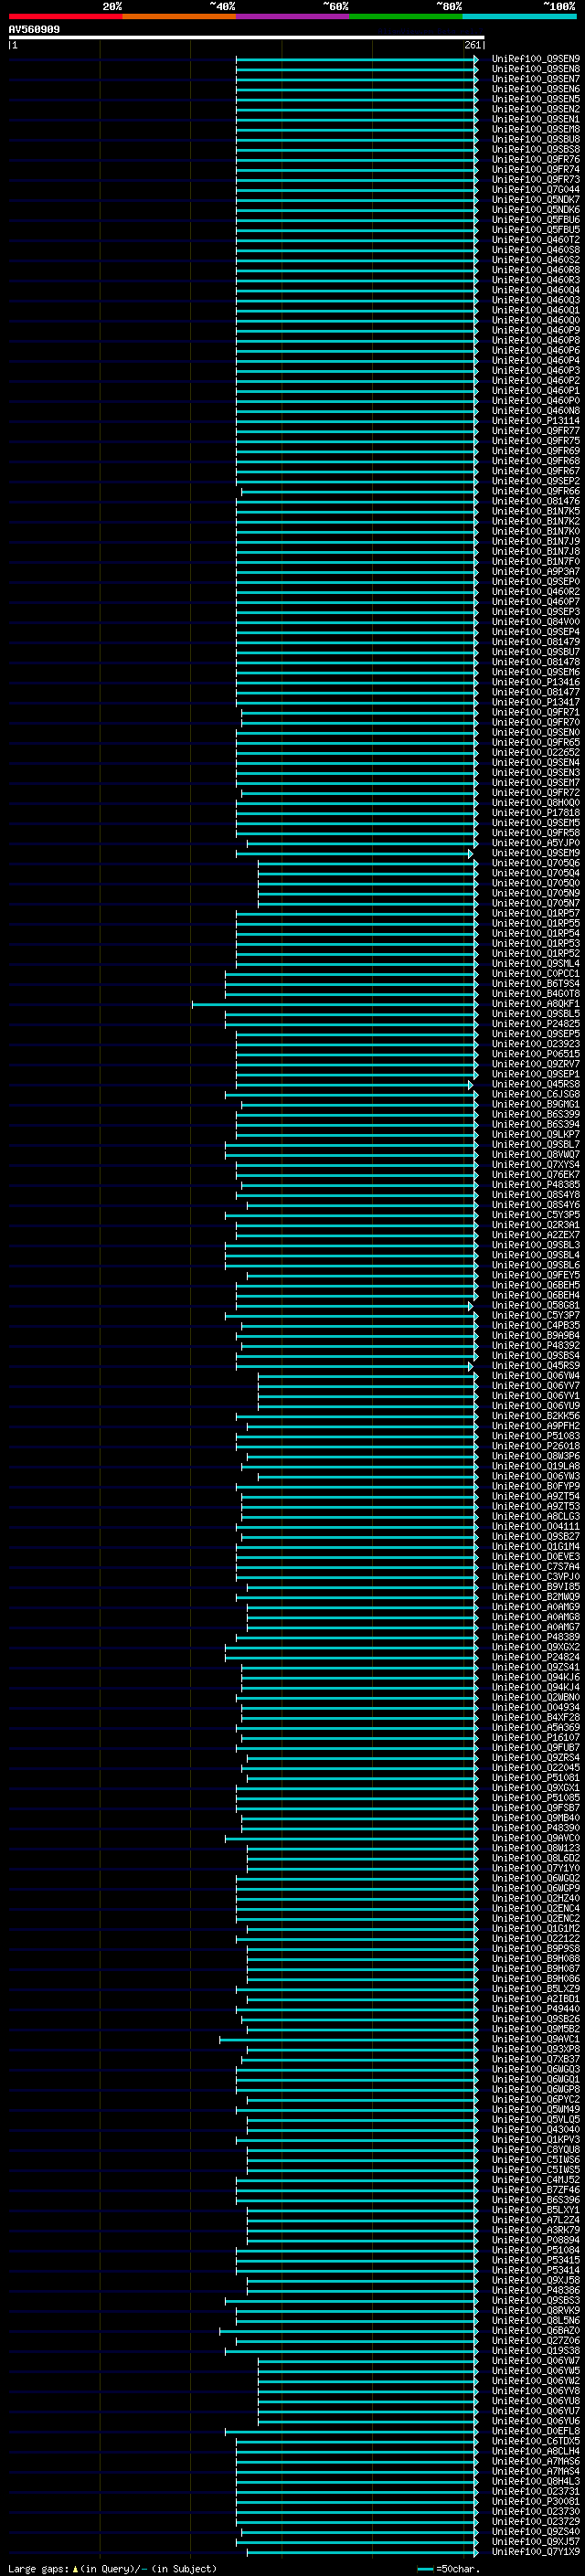
Task: Select label UniRef100_P51084
Action: coord(536,2250)
